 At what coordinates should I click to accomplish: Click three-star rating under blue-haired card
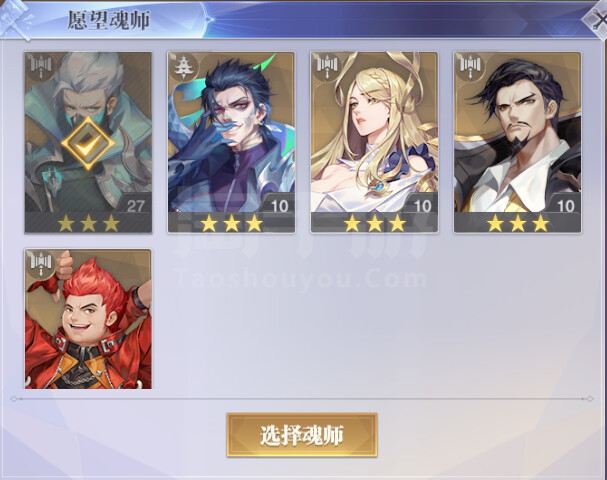pos(231,223)
